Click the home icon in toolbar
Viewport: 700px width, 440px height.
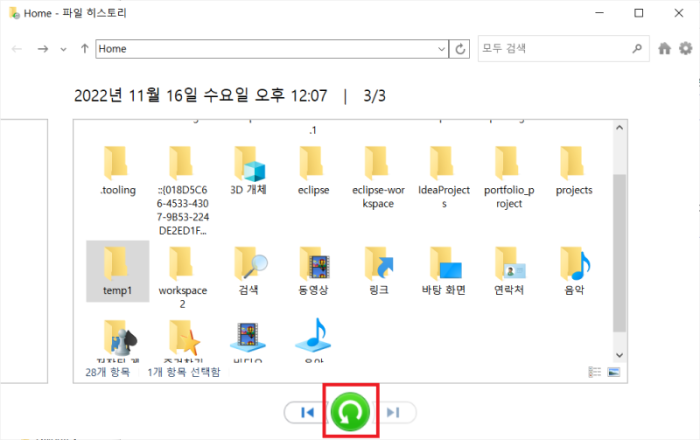click(664, 48)
